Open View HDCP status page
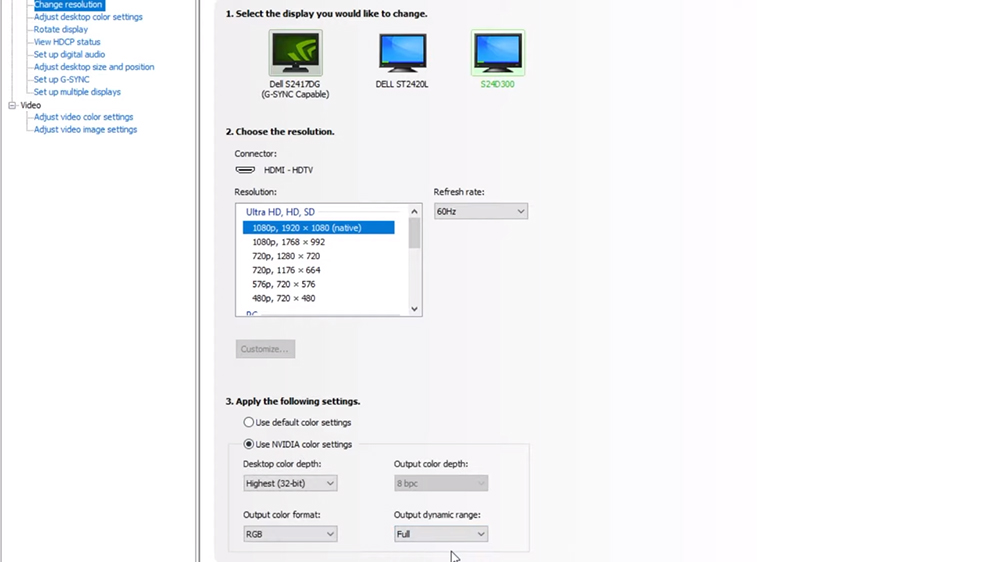The image size is (1000, 562). (x=67, y=42)
